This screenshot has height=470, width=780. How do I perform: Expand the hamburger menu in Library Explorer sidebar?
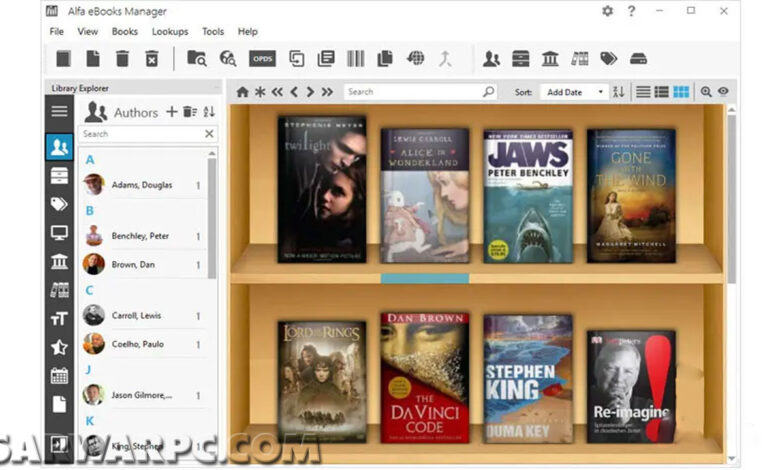click(x=59, y=111)
